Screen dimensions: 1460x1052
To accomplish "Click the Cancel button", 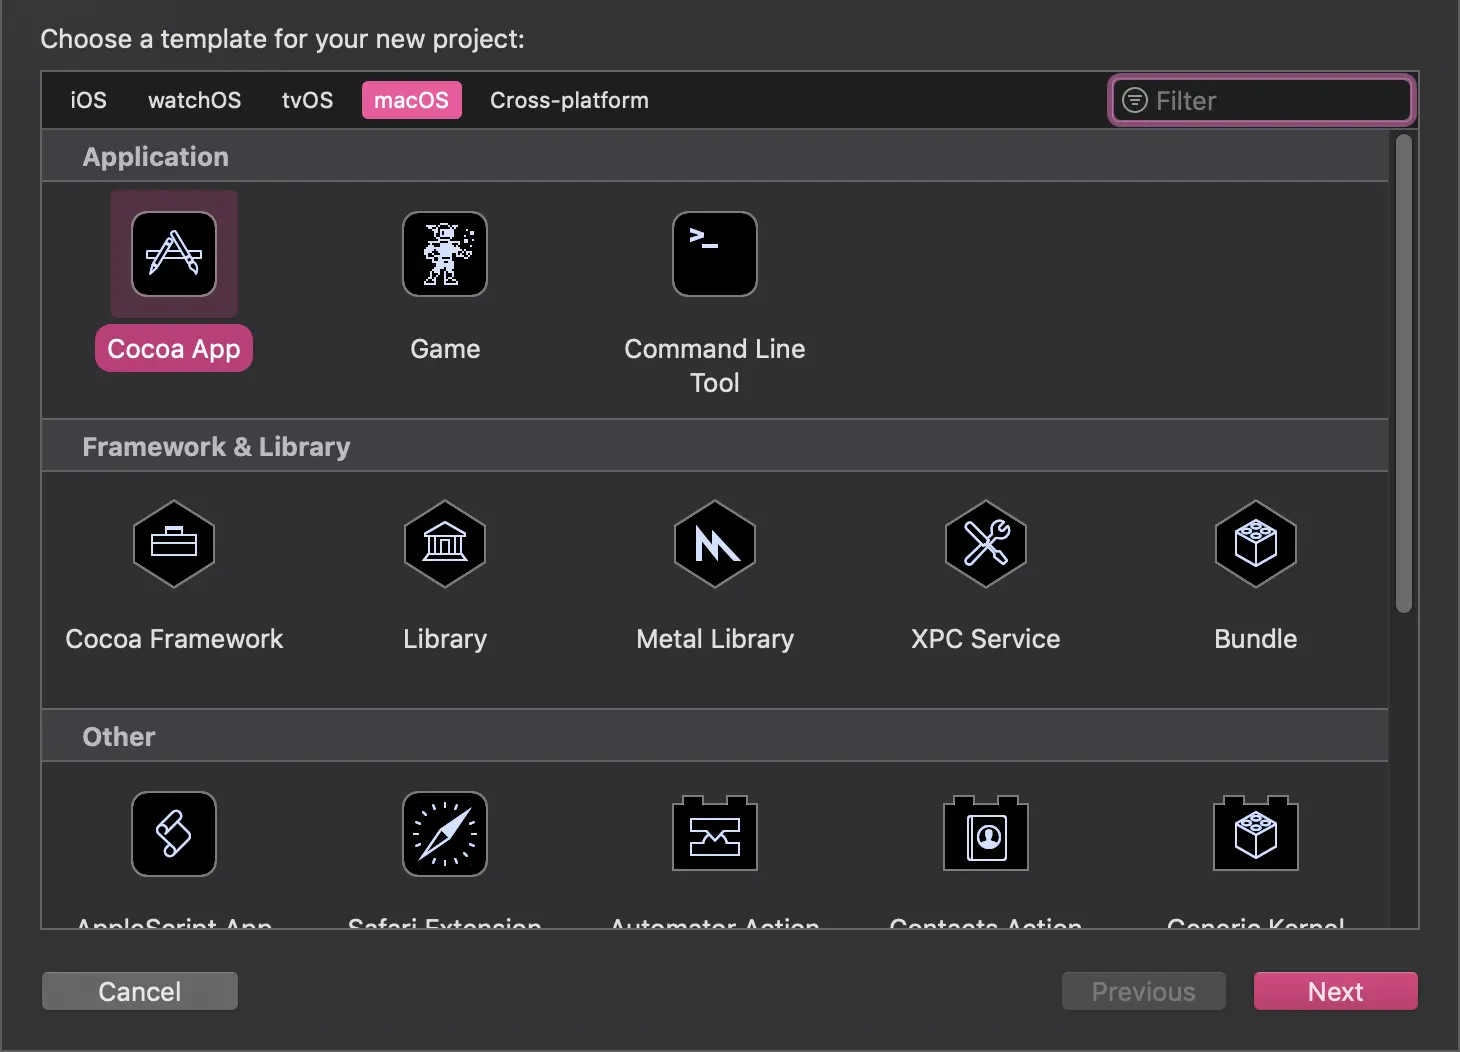I will coord(140,991).
